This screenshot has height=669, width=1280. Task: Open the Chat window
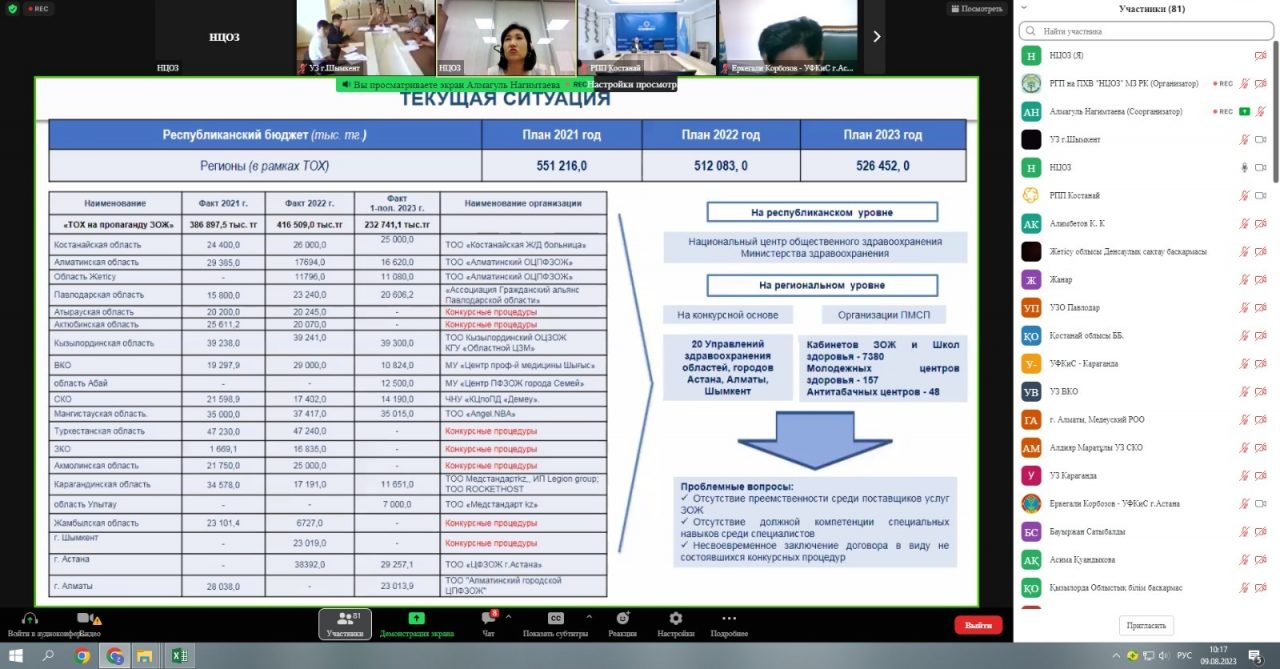point(488,624)
